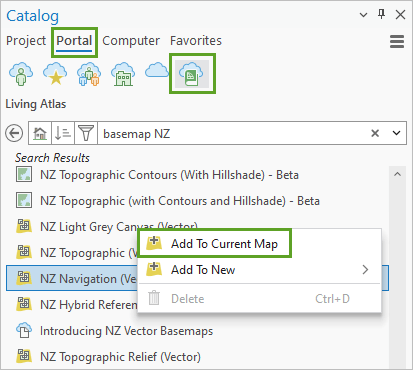Close the Catalog pane
Screen dimensions: 413x370
[x=400, y=15]
